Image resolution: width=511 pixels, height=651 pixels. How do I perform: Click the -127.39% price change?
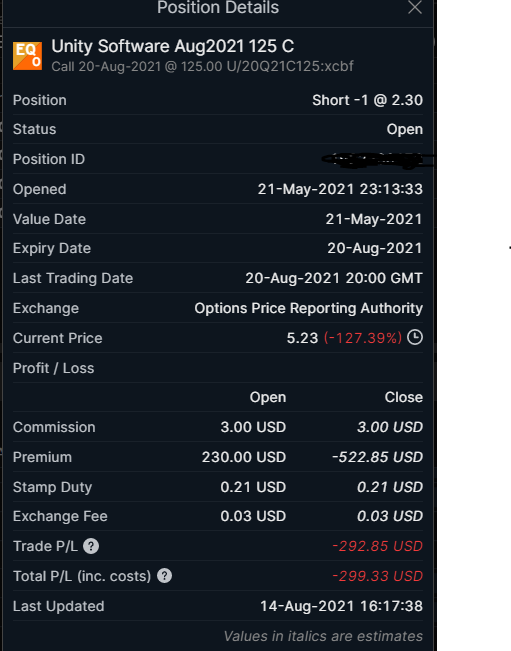coord(363,338)
